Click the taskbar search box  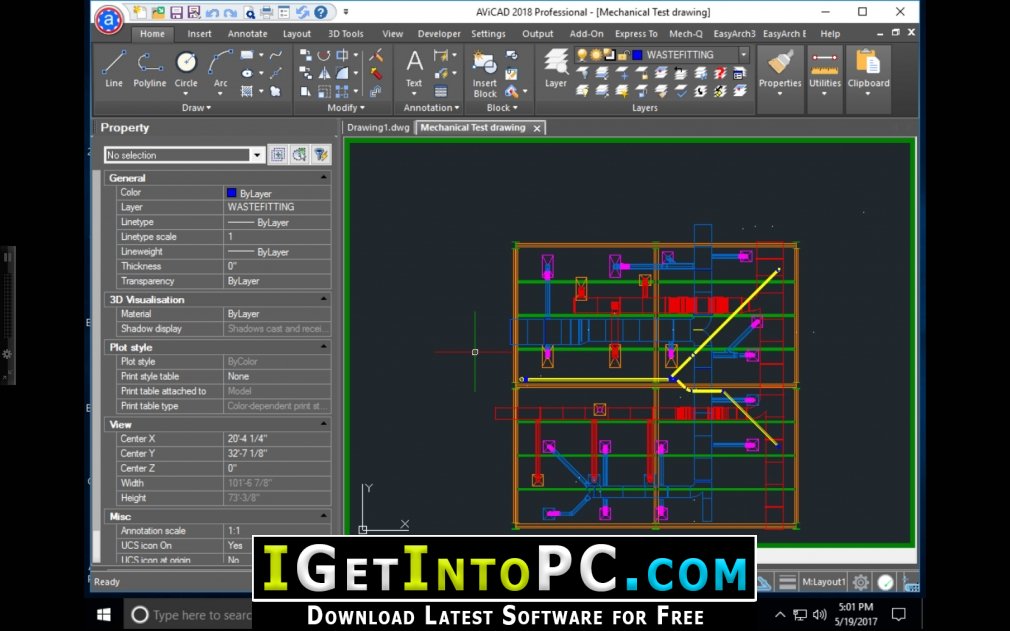click(189, 615)
